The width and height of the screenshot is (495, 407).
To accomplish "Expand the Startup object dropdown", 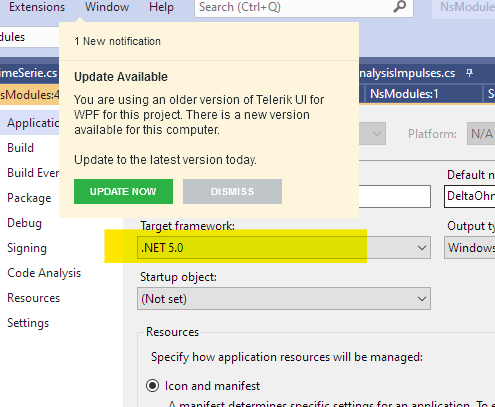I will click(284, 299).
